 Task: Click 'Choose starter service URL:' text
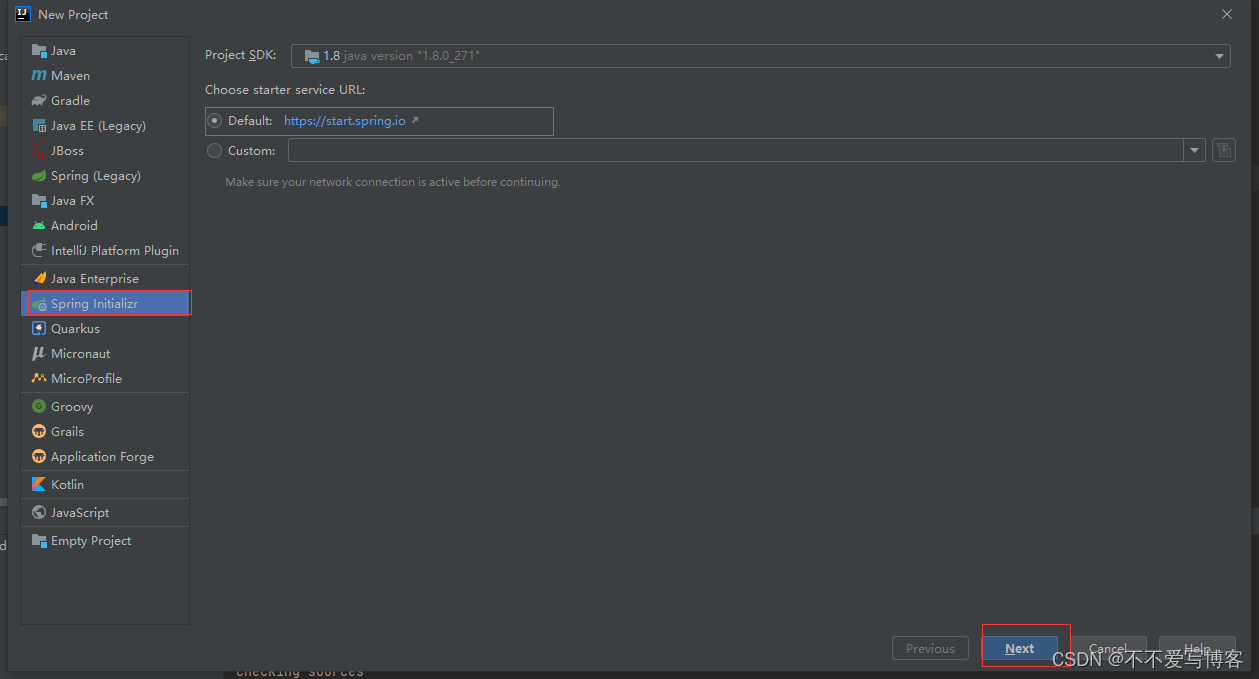click(285, 90)
